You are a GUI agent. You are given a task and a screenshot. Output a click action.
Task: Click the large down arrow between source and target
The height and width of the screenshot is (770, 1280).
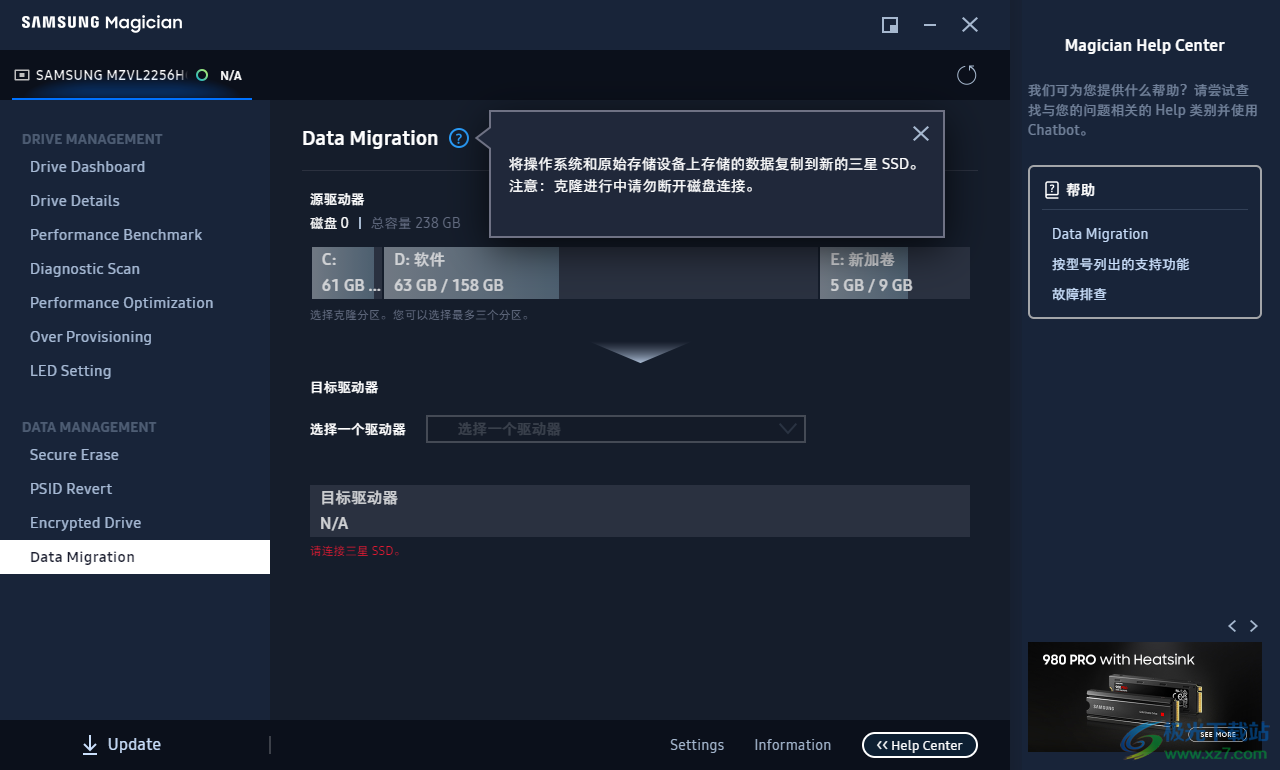click(640, 354)
